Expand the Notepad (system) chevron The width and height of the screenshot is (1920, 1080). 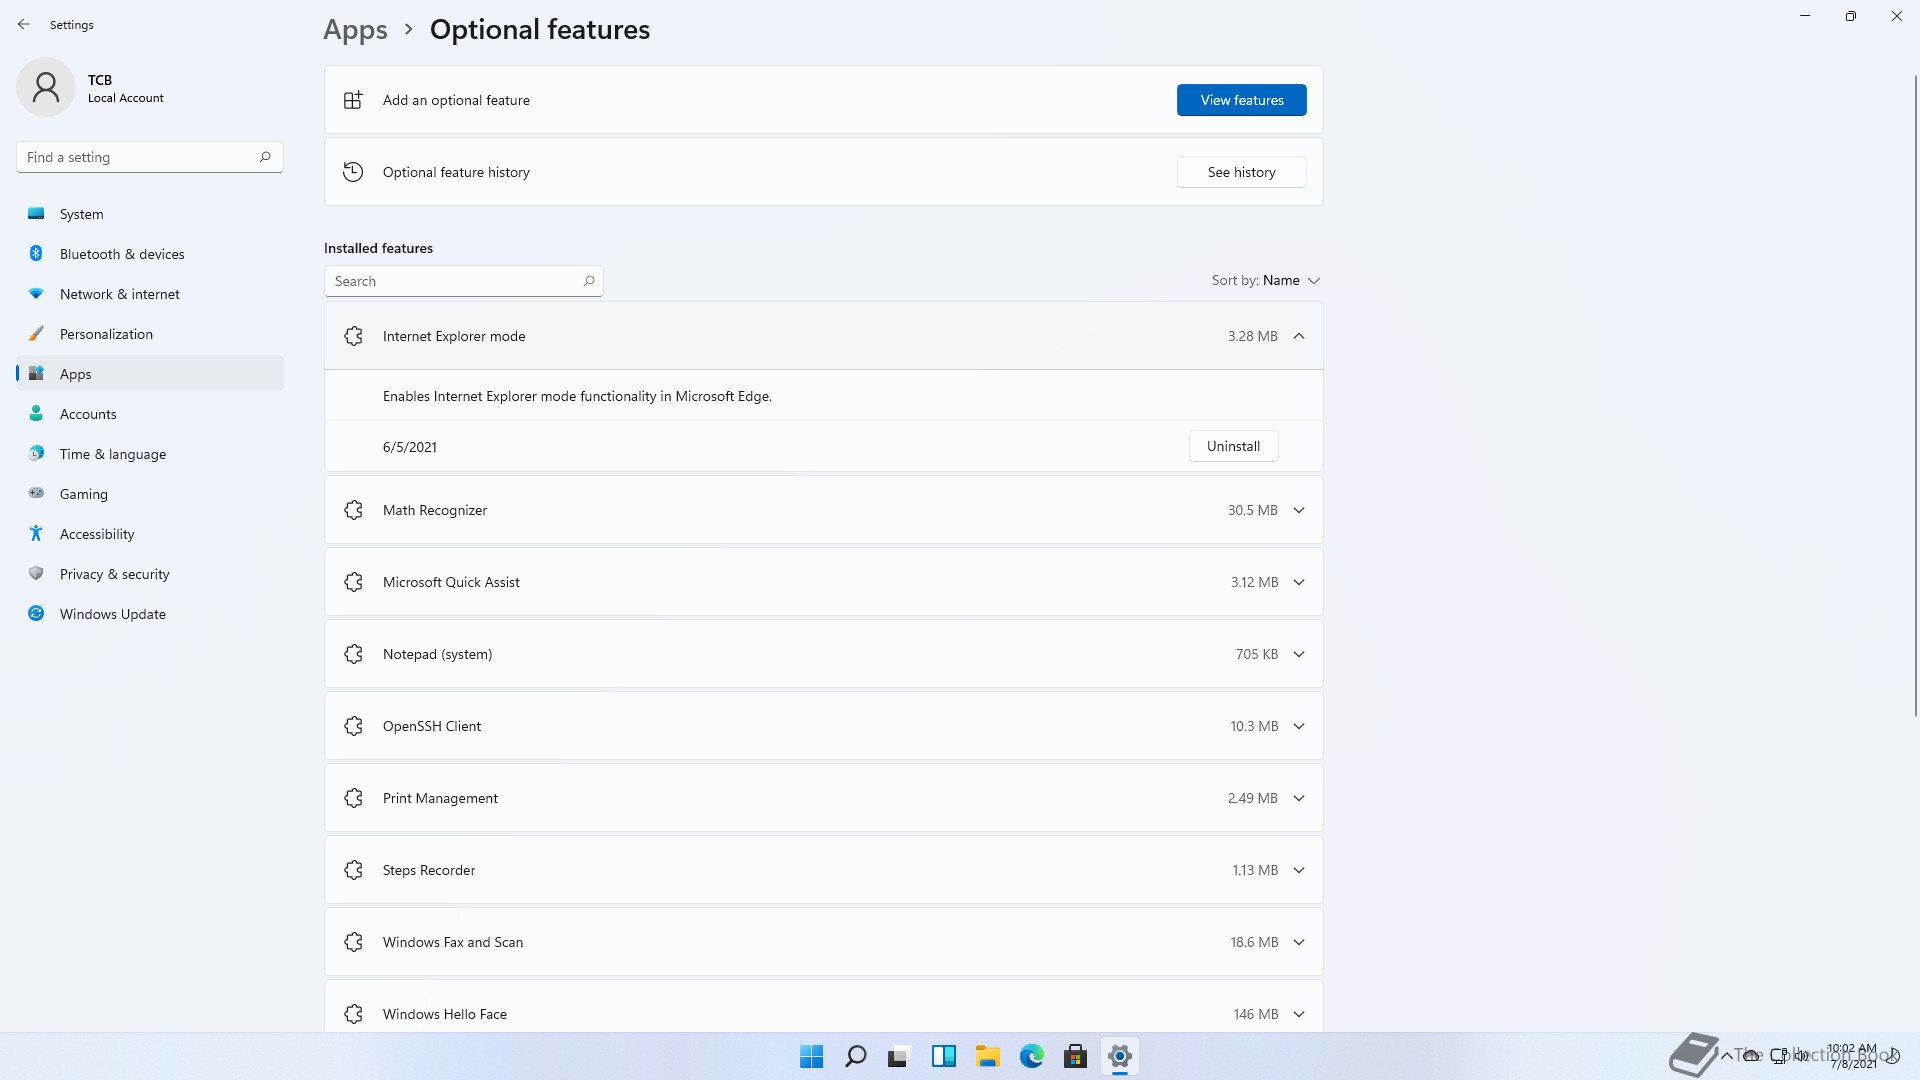point(1299,654)
